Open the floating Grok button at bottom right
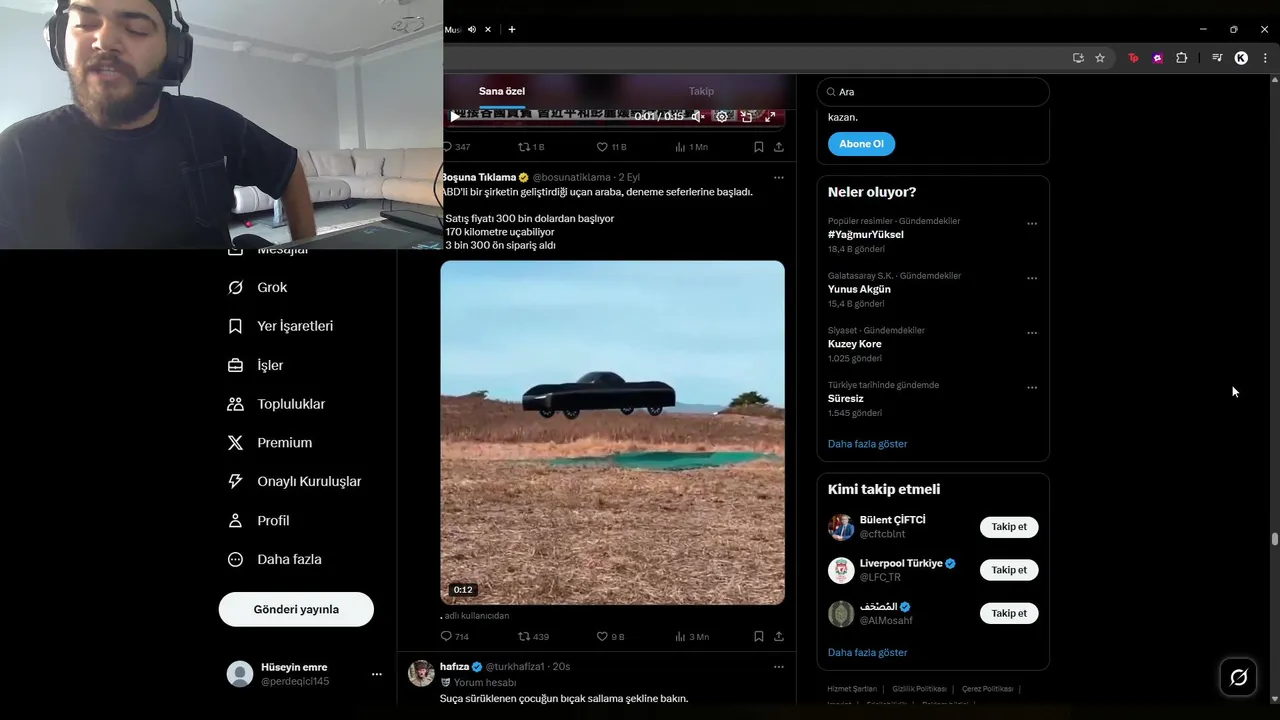The height and width of the screenshot is (720, 1280). tap(1238, 678)
